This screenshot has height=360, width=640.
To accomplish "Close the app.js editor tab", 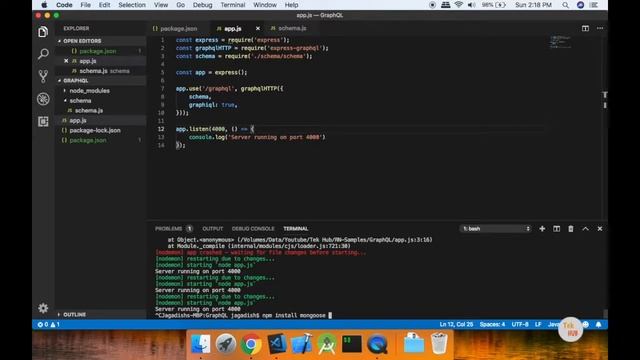I will point(258,29).
